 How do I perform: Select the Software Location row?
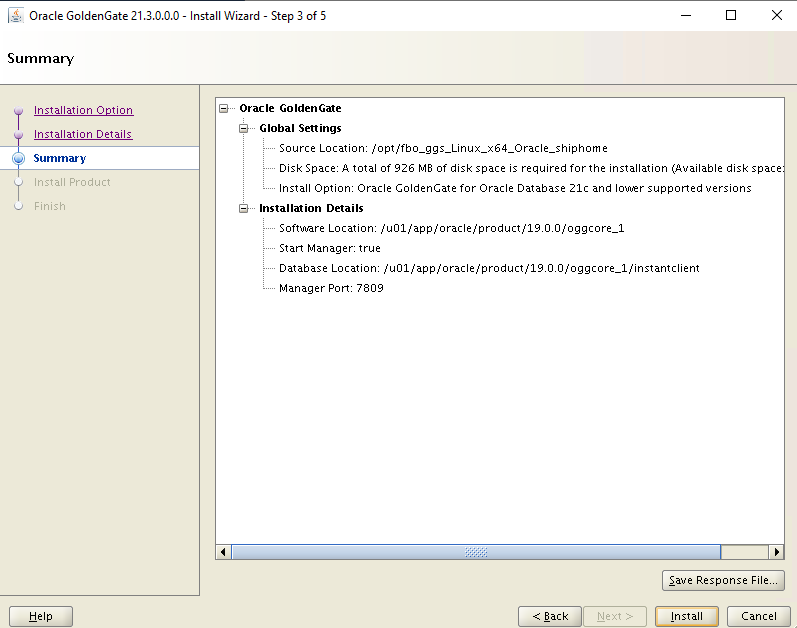451,228
